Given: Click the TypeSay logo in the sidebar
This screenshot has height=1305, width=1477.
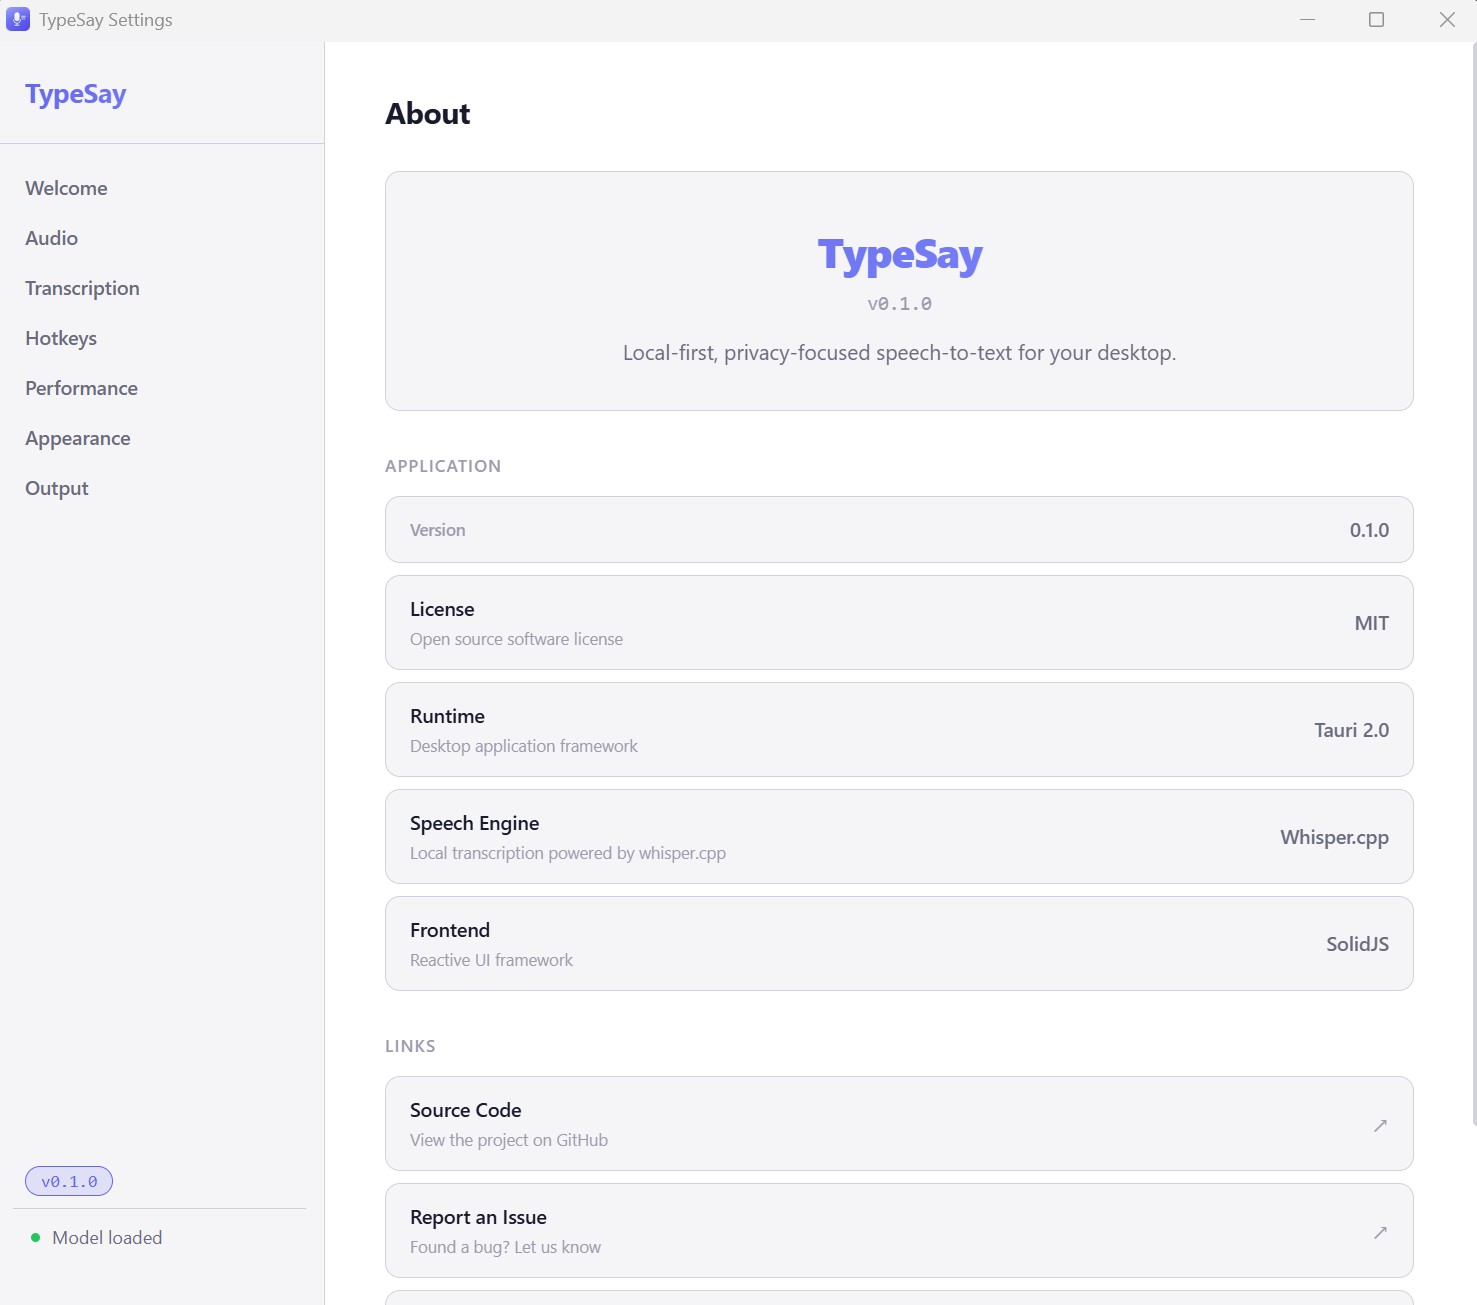Looking at the screenshot, I should [76, 93].
